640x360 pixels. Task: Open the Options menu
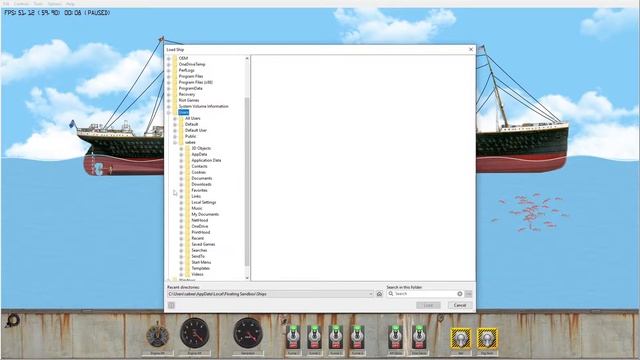point(54,4)
